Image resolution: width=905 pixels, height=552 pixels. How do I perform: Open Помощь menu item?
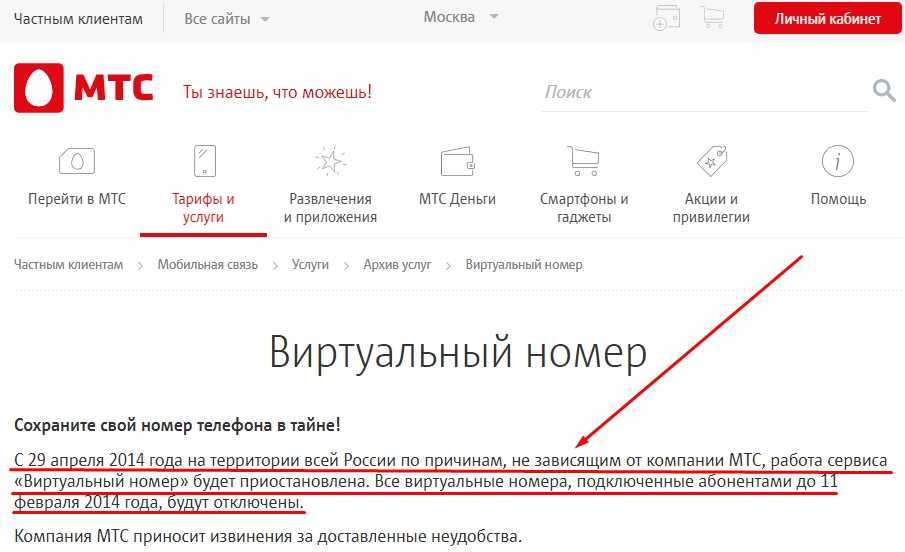point(838,199)
